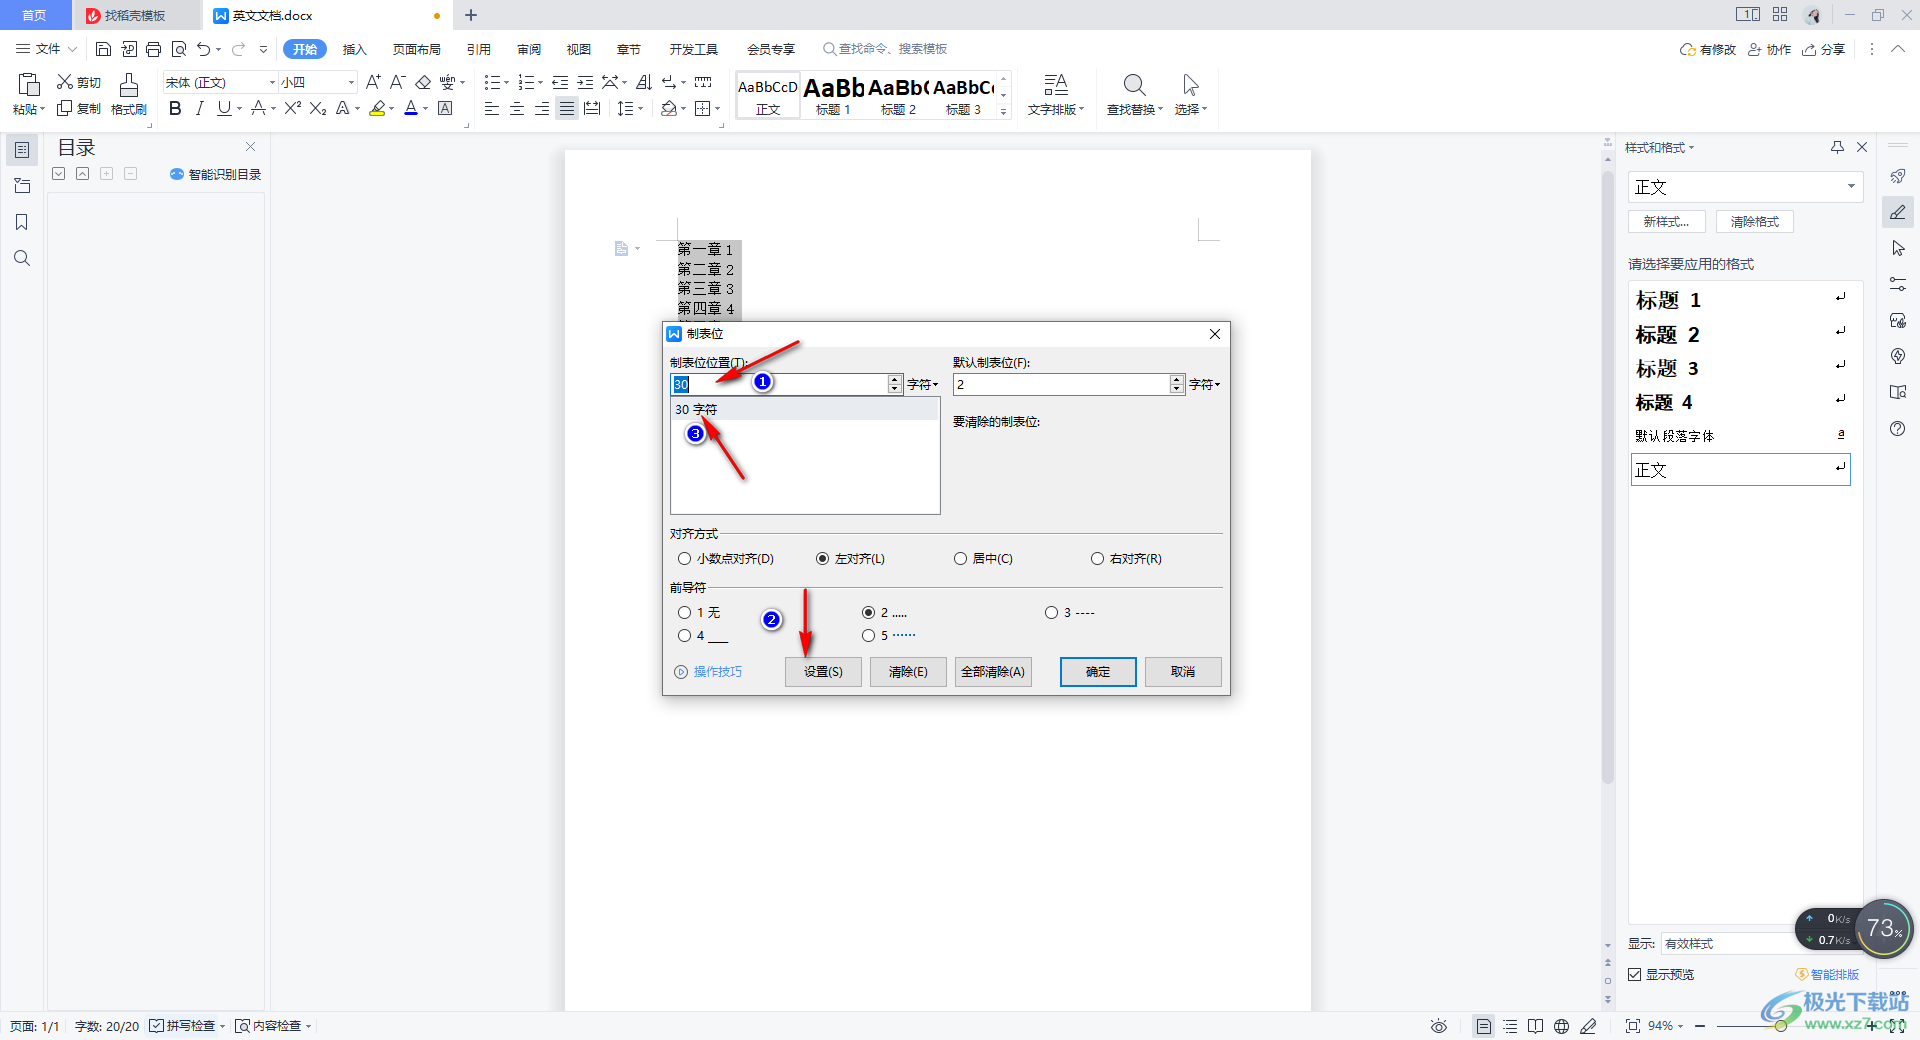Click eye-protection mode icon in status bar
The image size is (1920, 1040).
(1439, 1026)
